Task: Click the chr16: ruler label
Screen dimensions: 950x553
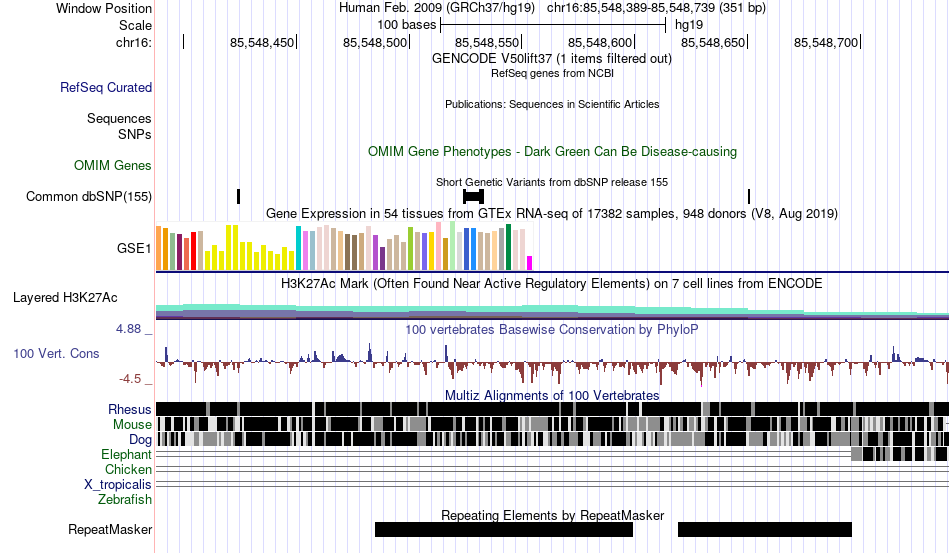Action: coord(134,42)
